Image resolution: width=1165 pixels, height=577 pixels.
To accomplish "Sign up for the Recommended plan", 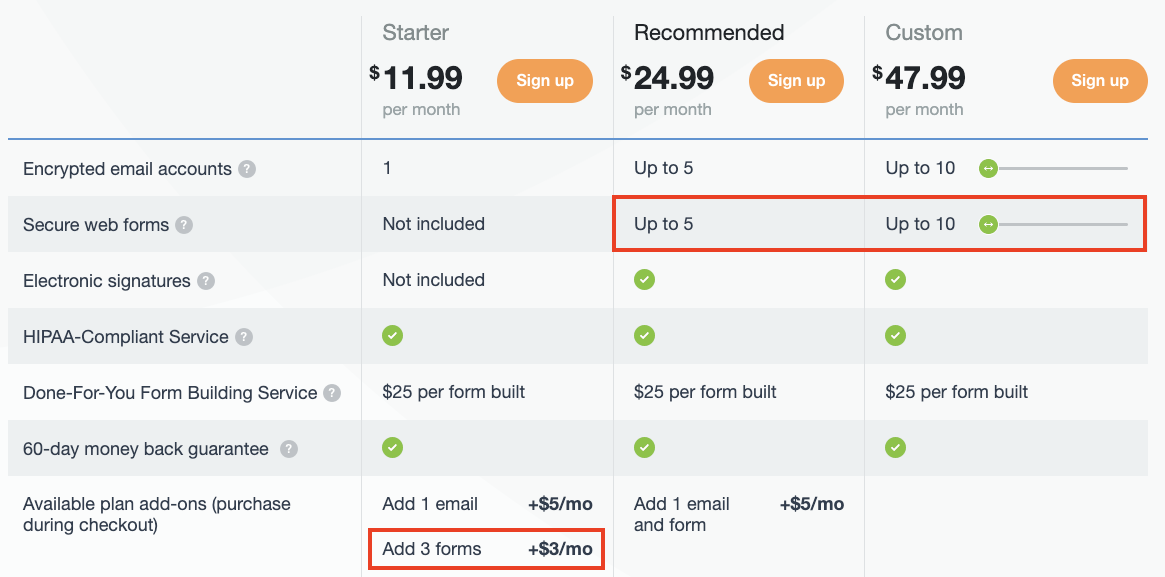I will 796,81.
